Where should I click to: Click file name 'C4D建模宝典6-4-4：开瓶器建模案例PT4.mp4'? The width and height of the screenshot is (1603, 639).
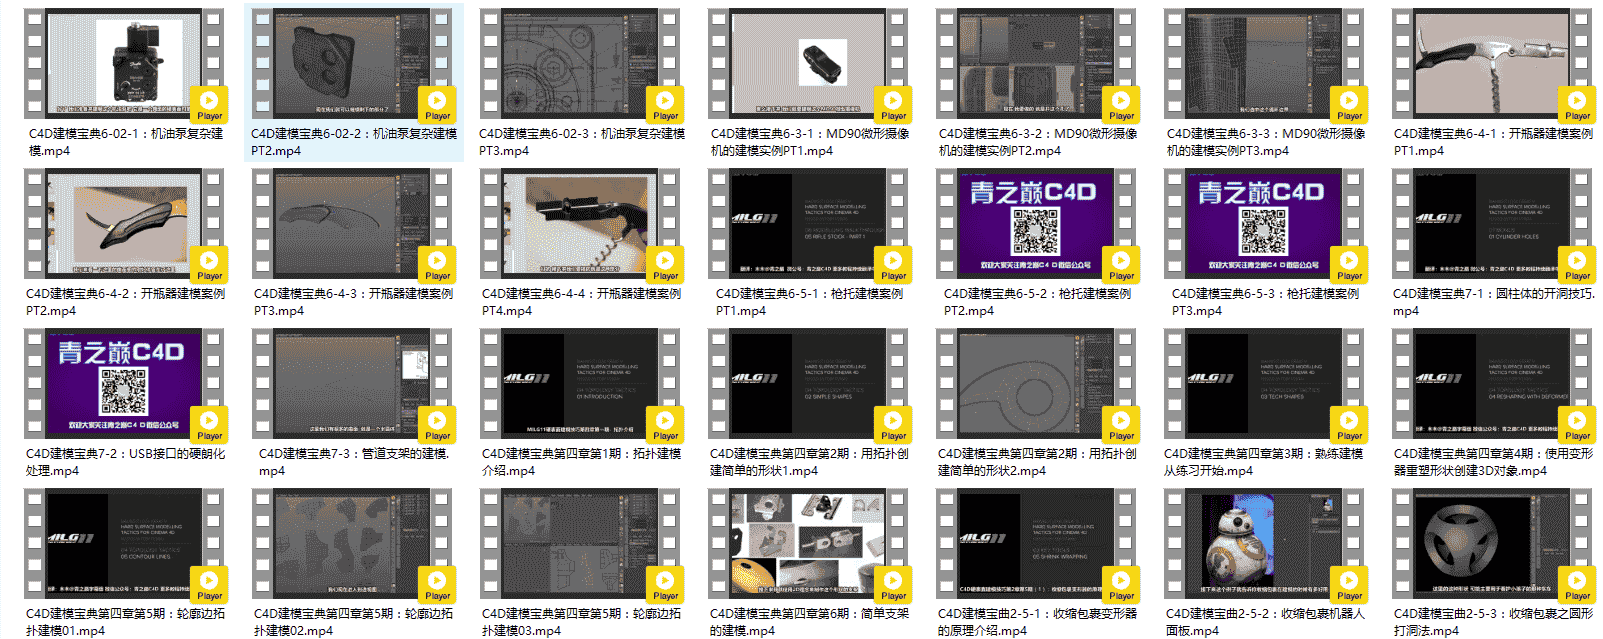(x=582, y=302)
